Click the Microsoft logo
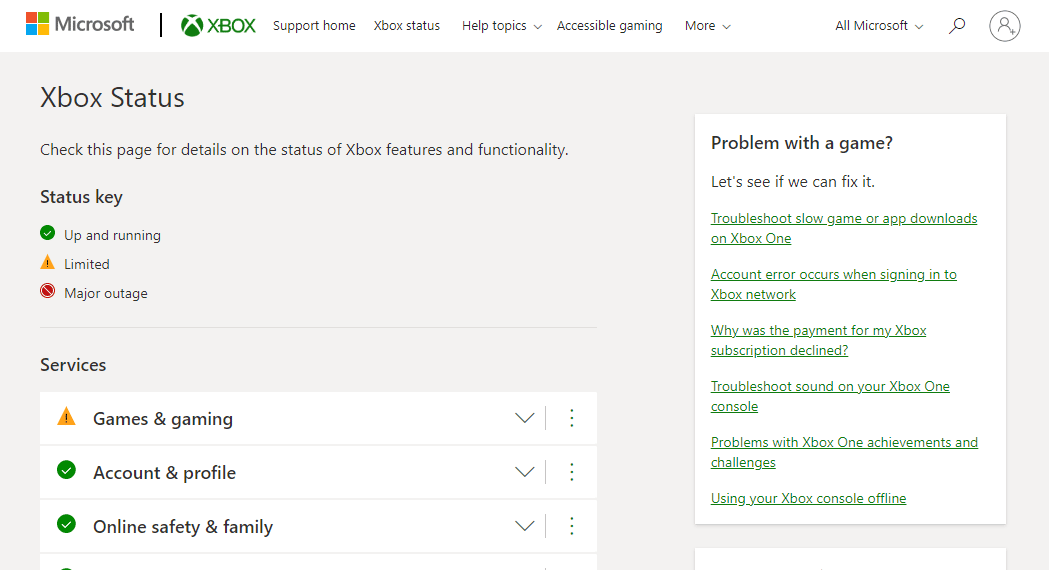 pyautogui.click(x=80, y=25)
